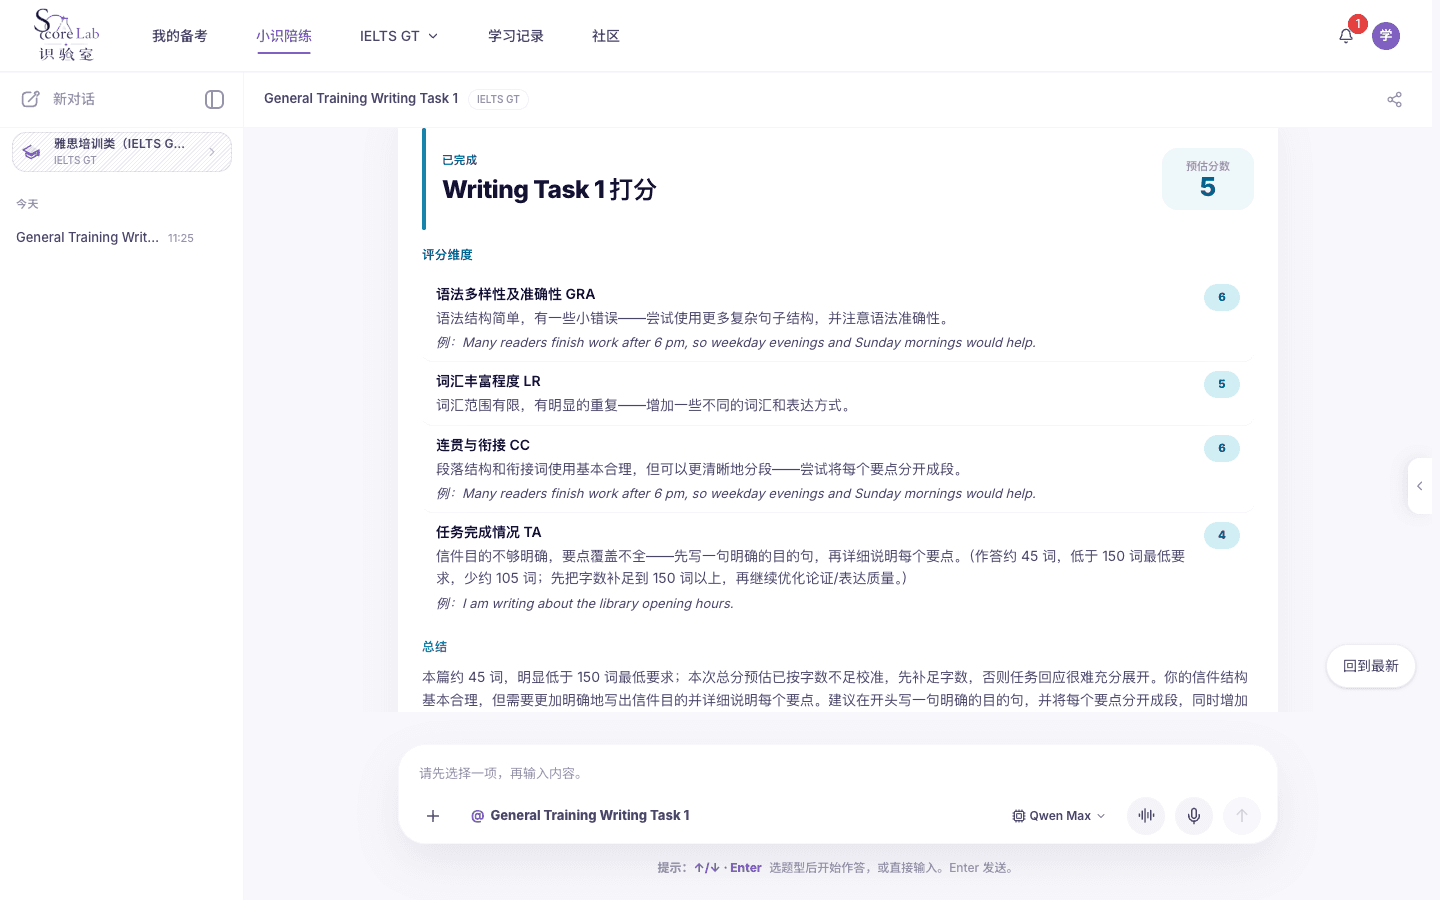Click the @ General Training Writing Task 1 tag
This screenshot has width=1440, height=900.
point(580,816)
